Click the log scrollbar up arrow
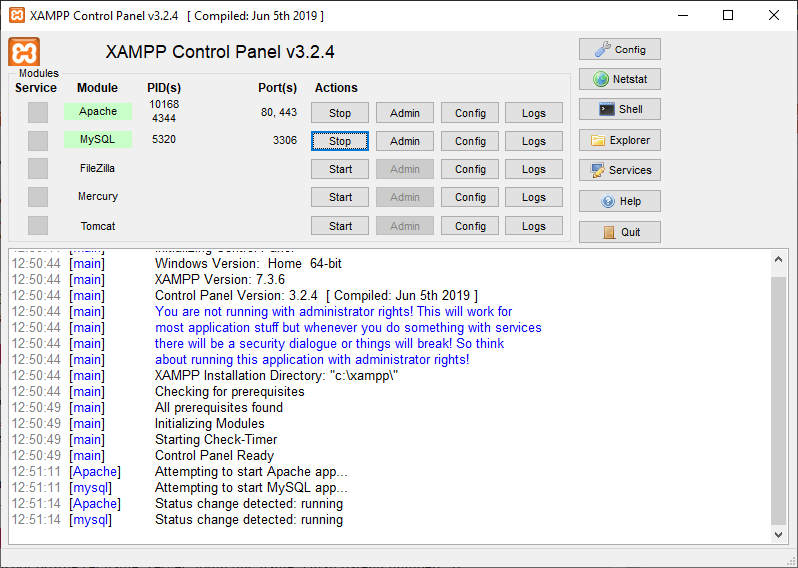This screenshot has width=798, height=568. click(778, 260)
